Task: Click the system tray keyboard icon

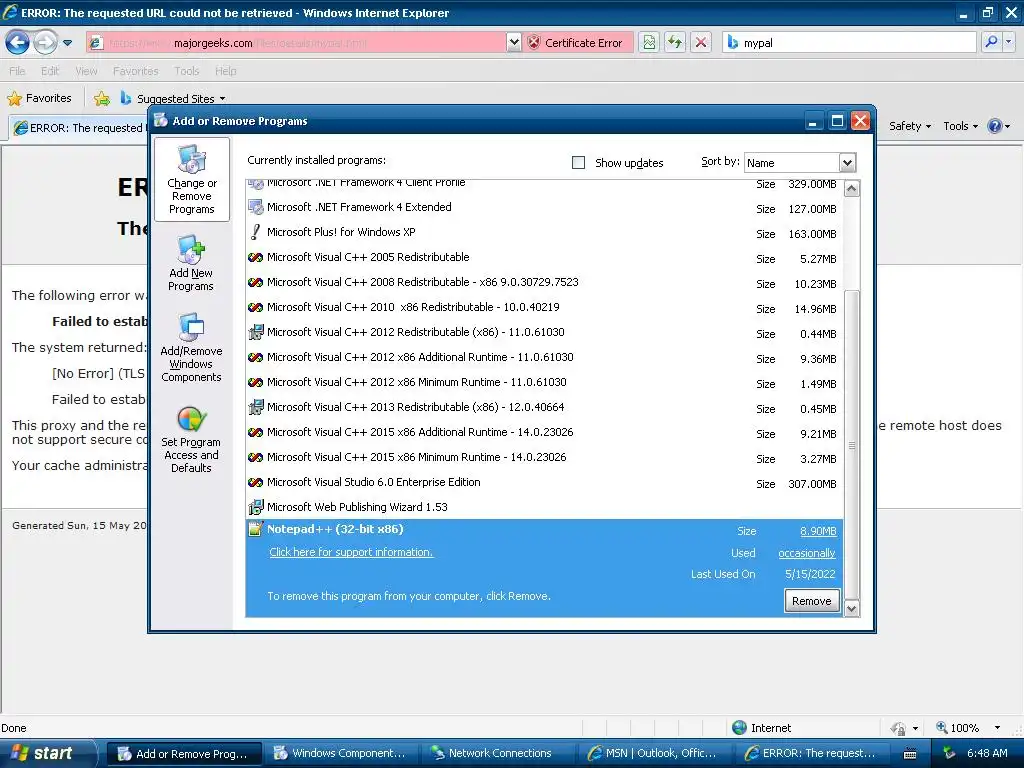Action: coord(910,754)
